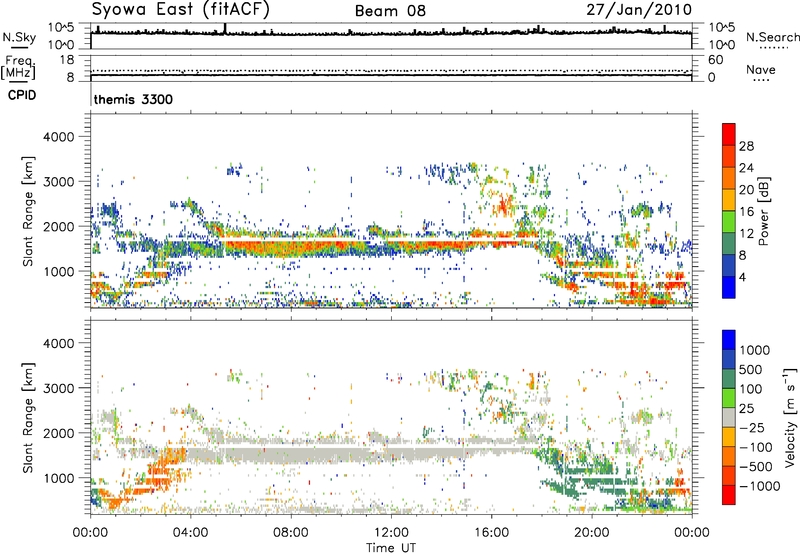The height and width of the screenshot is (554, 800).
Task: Click the '20:00' time axis tick label
Action: click(x=592, y=533)
